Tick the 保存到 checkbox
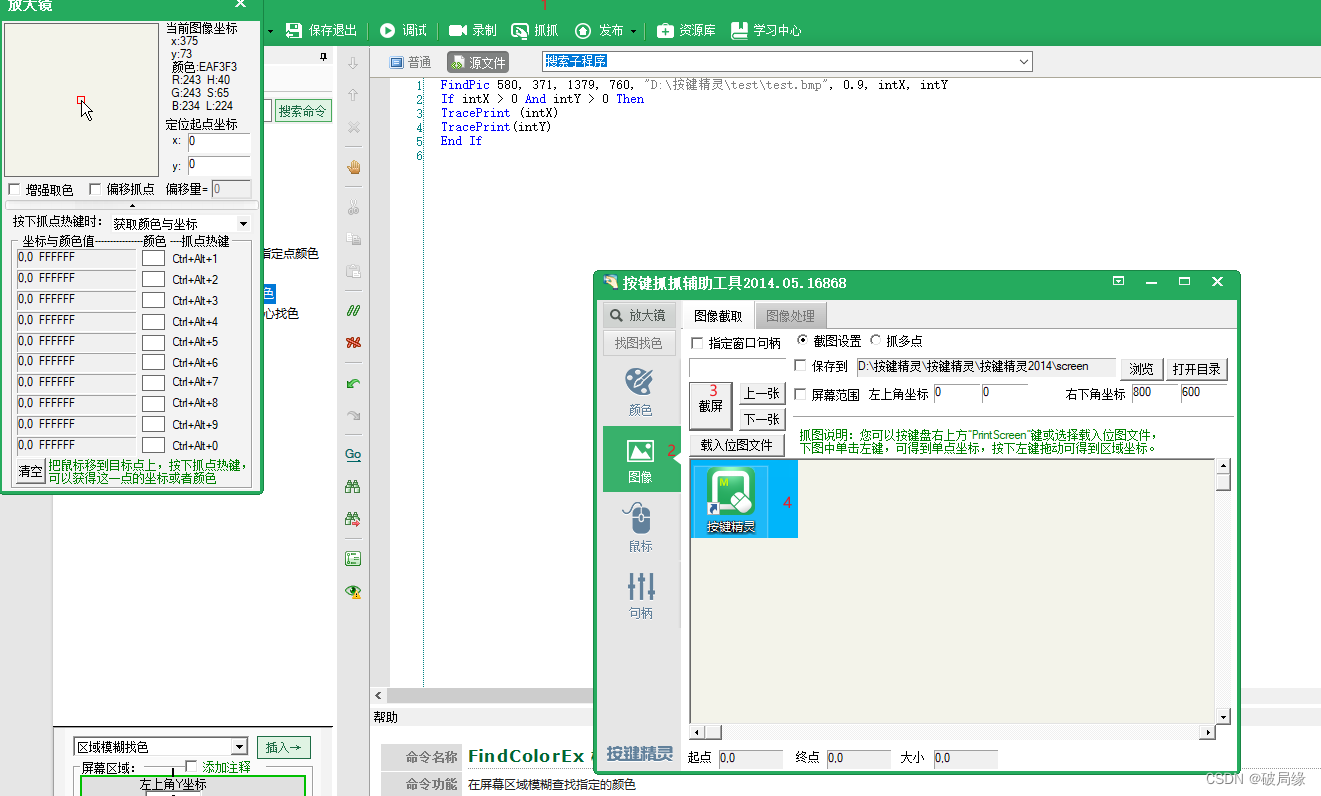Image resolution: width=1321 pixels, height=796 pixels. 800,366
